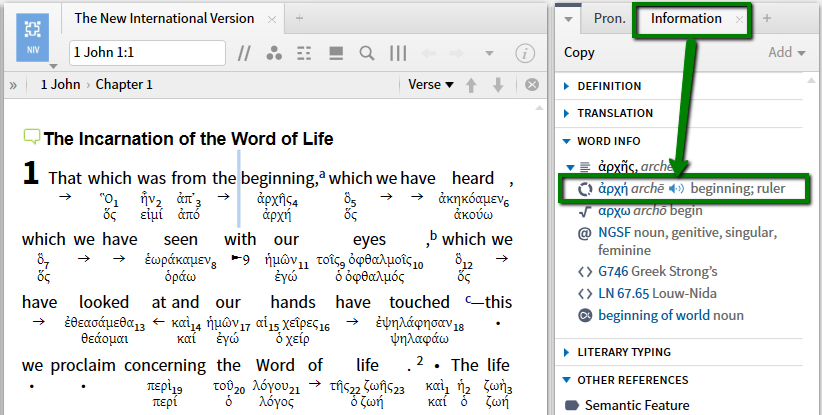
Task: Open the Verse navigation dropdown
Action: coord(431,84)
